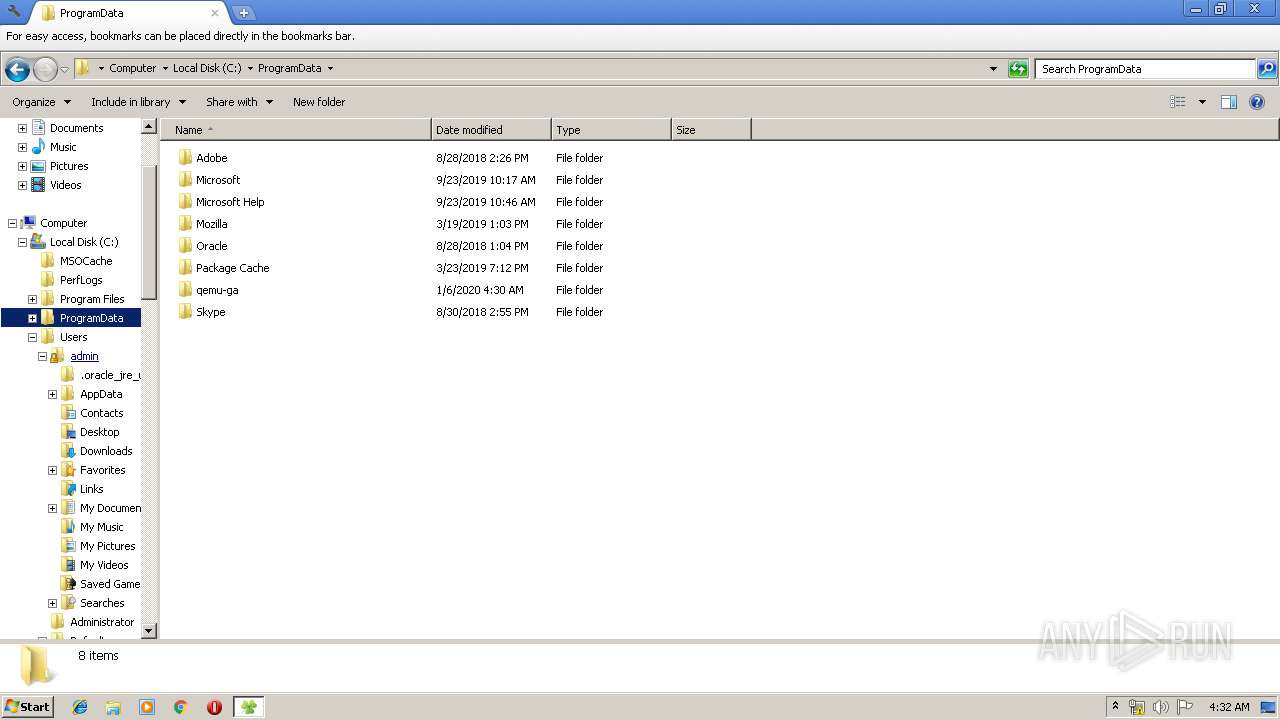Collapse the Local Disk (C:) node

pos(22,242)
